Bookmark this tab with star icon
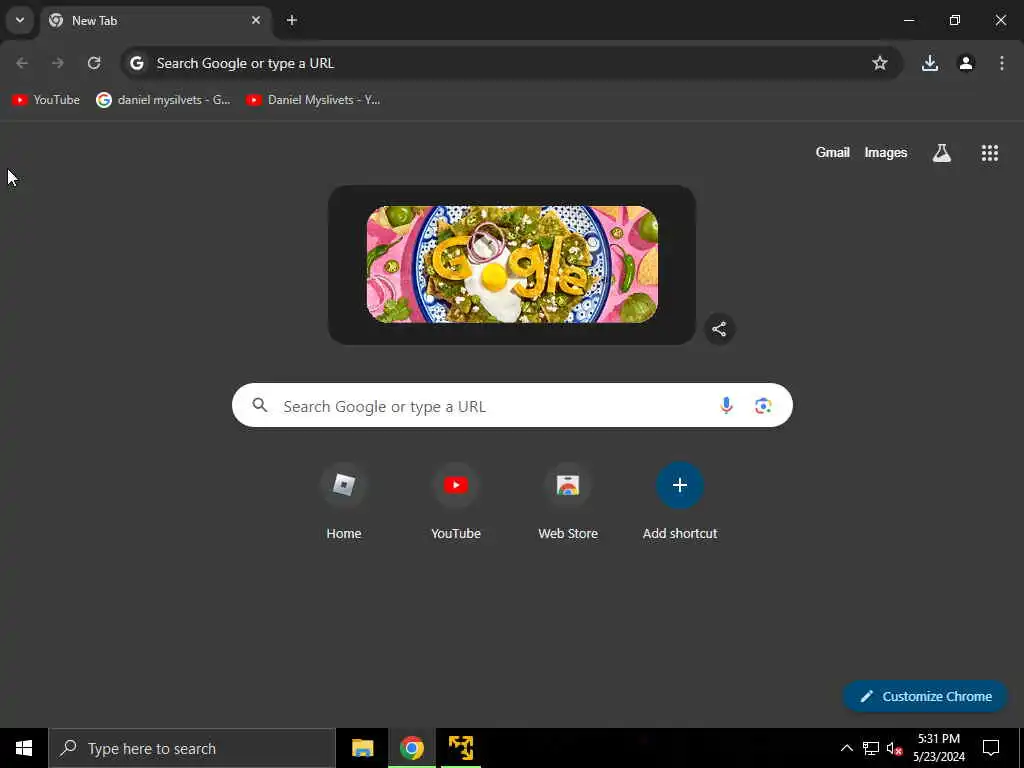1024x768 pixels. pyautogui.click(x=880, y=63)
